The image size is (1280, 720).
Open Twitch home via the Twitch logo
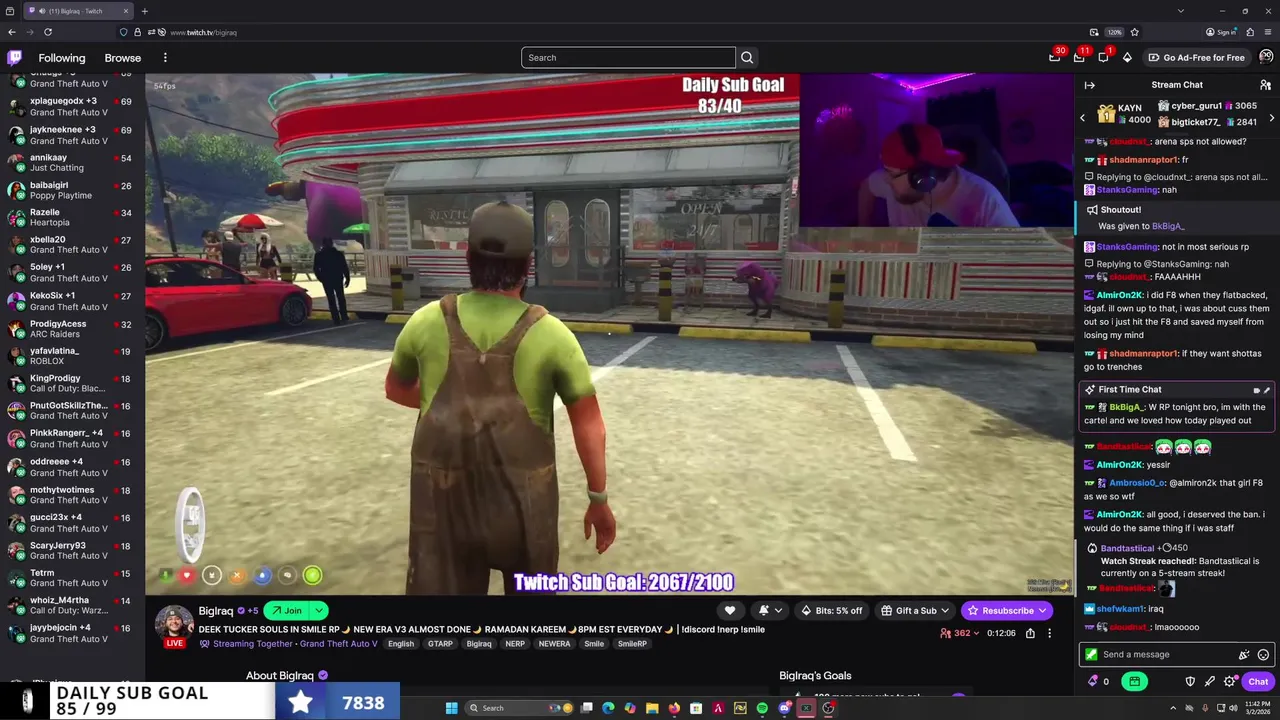pos(13,58)
